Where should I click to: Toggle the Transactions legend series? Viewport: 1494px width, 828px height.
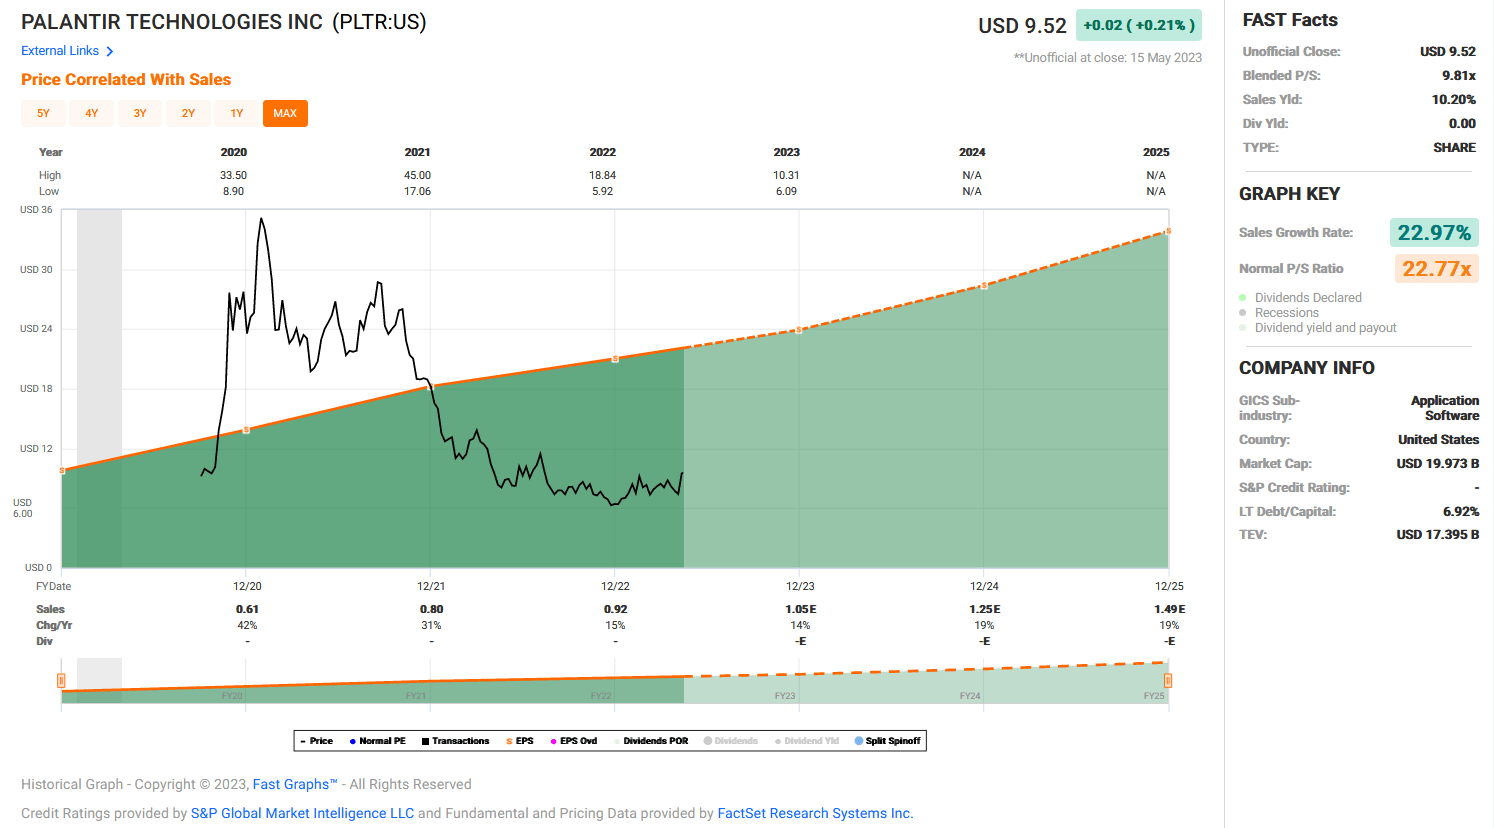pyautogui.click(x=456, y=741)
